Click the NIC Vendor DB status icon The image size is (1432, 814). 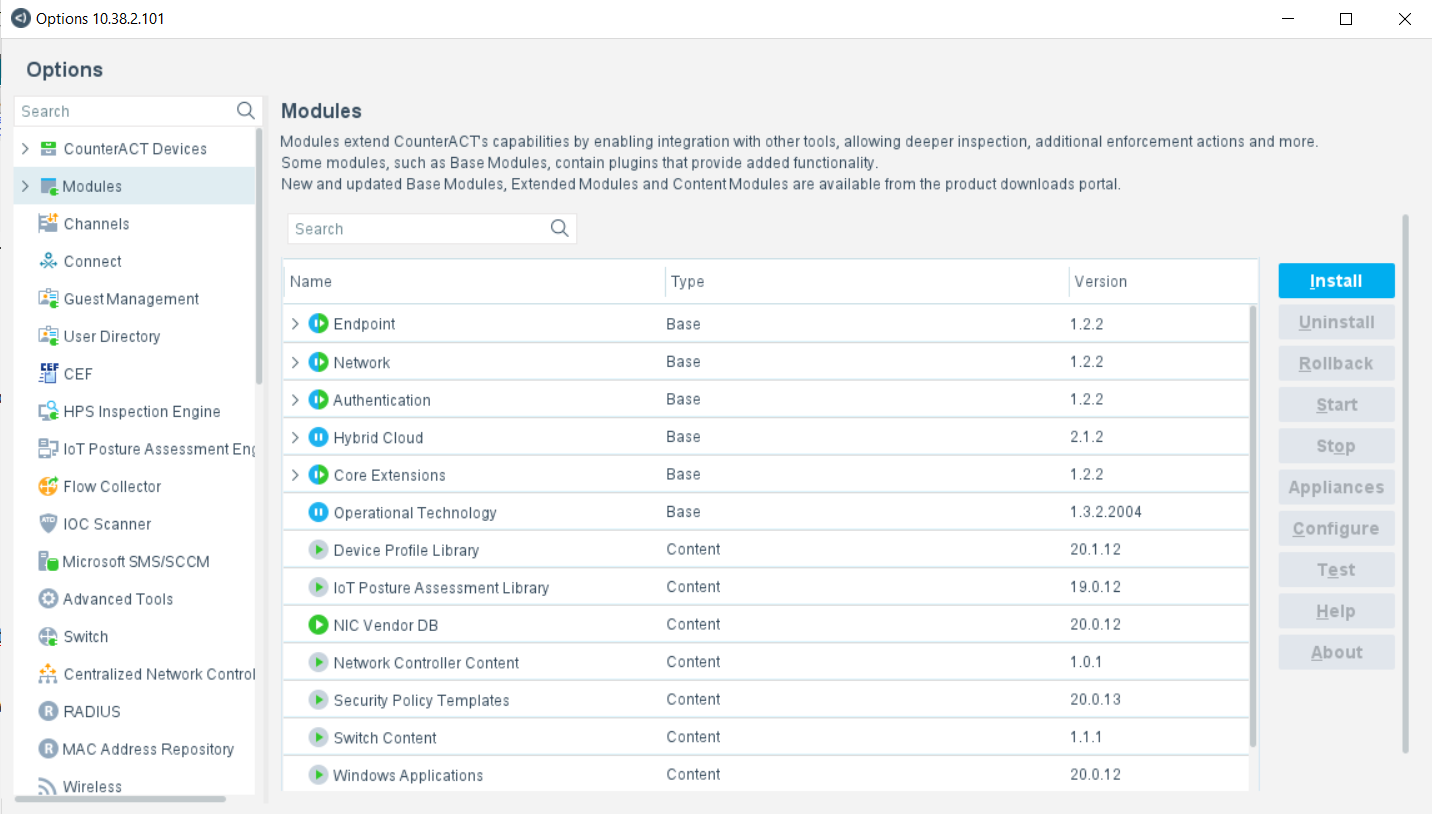click(318, 625)
